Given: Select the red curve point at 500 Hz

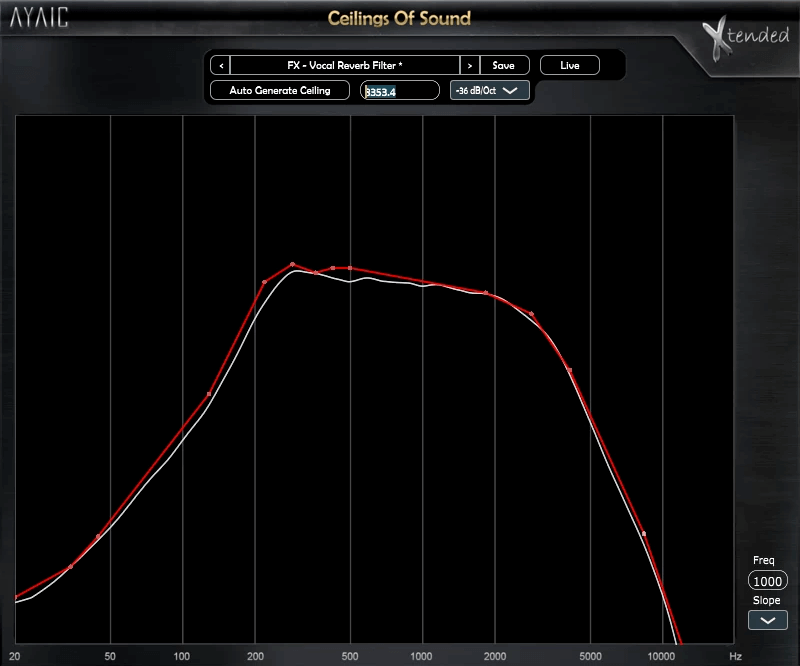Looking at the screenshot, I should point(349,268).
